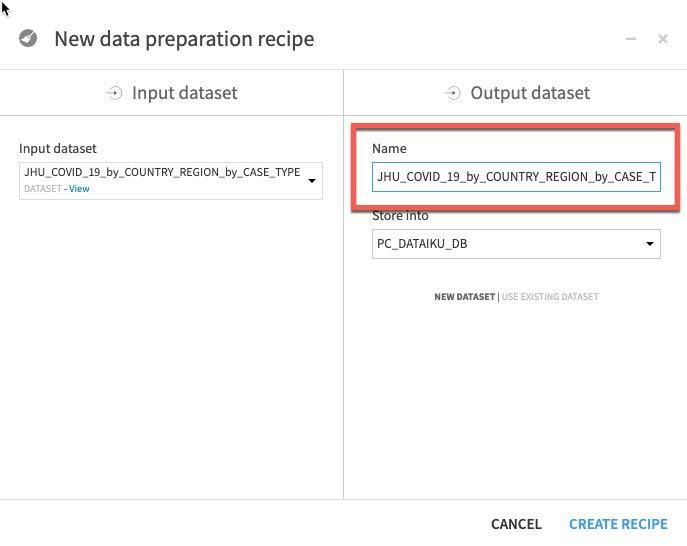The image size is (687, 546).
Task: Open the Input dataset dropdown
Action: point(312,181)
